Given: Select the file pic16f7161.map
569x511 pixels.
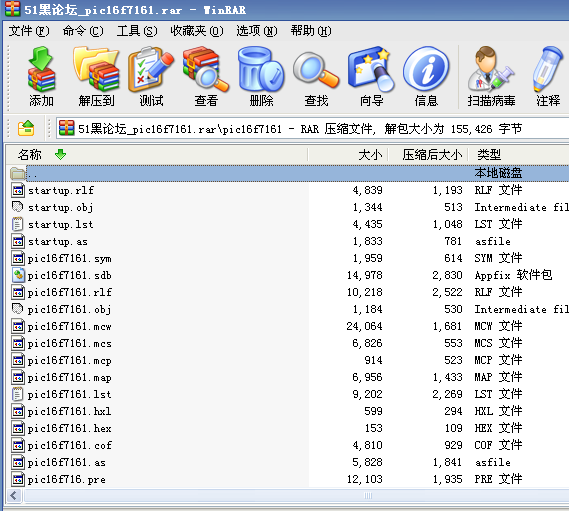Looking at the screenshot, I should pyautogui.click(x=70, y=377).
